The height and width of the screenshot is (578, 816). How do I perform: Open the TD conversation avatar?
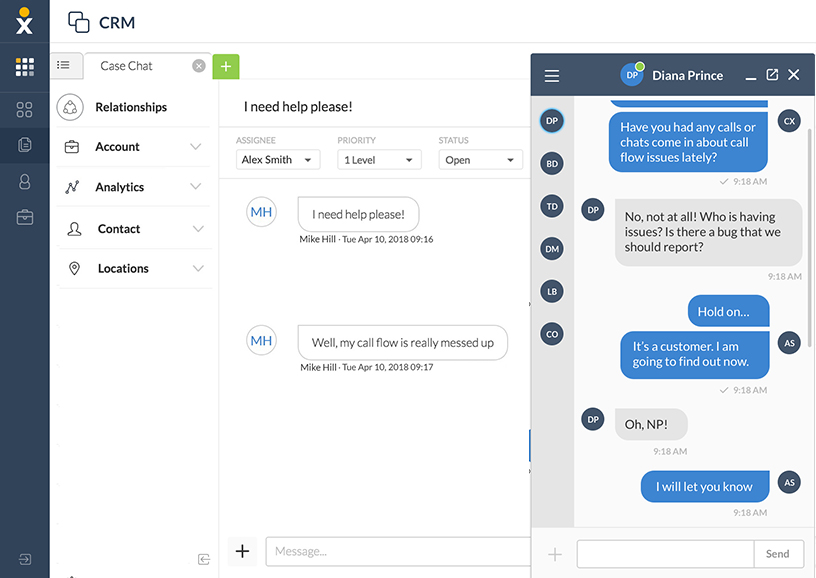552,205
